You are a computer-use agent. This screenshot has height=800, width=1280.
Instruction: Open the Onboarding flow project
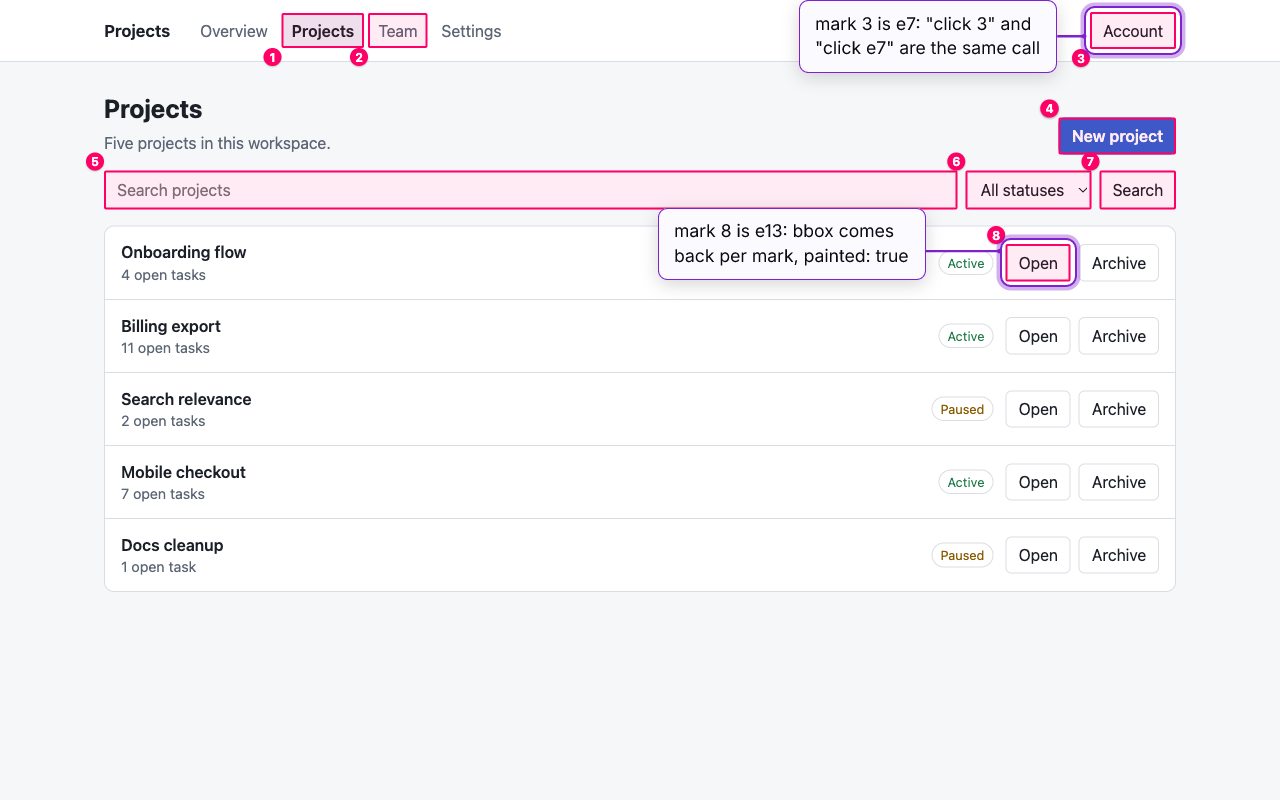coord(1038,263)
